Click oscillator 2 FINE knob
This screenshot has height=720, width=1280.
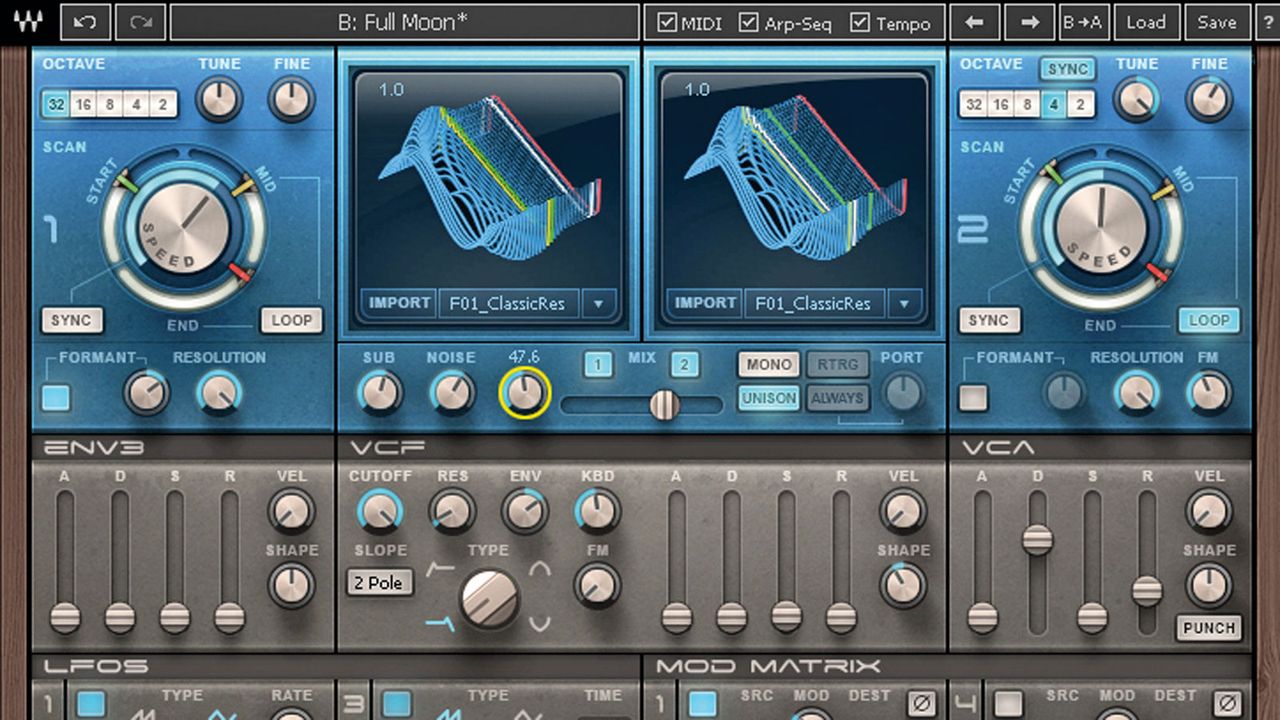click(1208, 100)
